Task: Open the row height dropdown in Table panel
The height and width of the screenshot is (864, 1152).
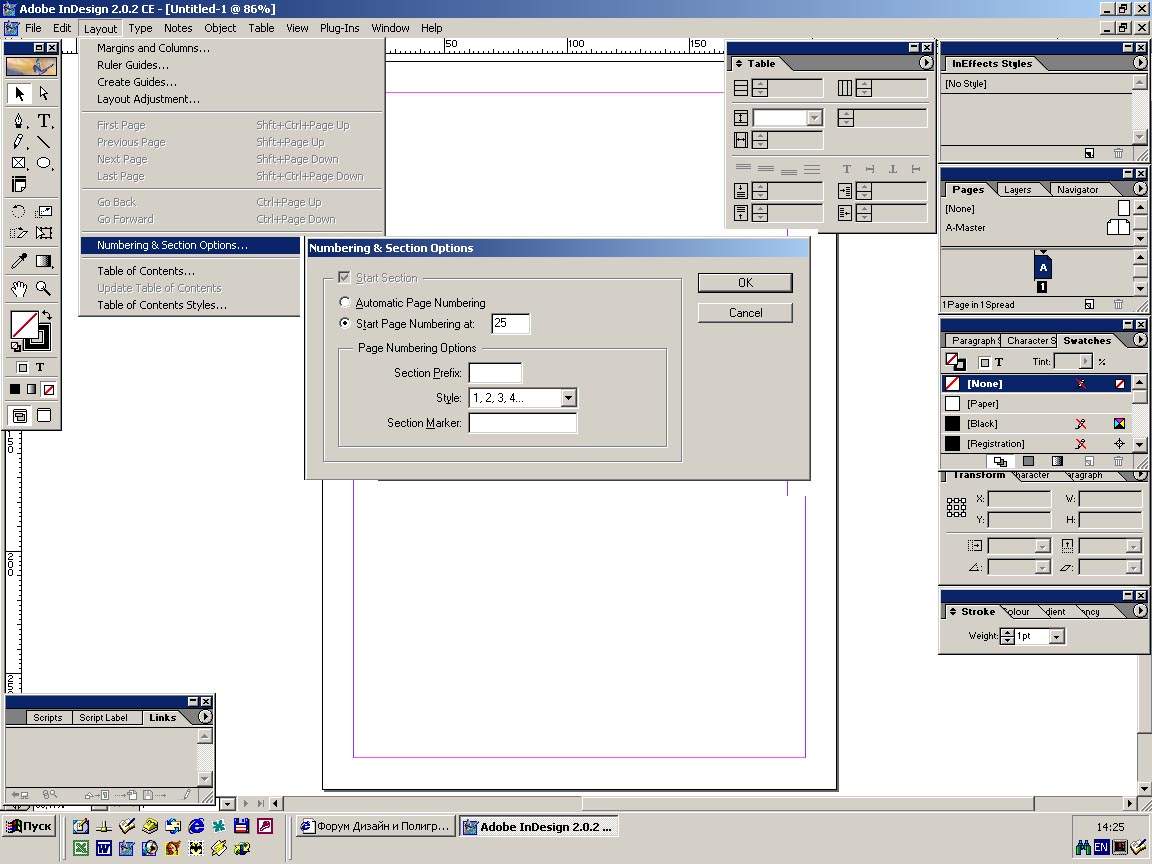Action: click(814, 118)
